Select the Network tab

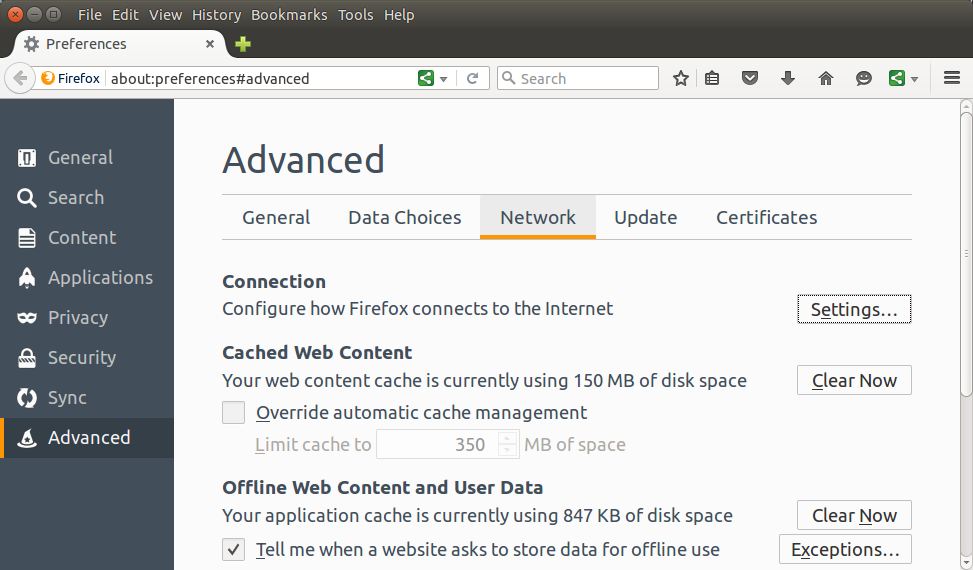pos(538,218)
